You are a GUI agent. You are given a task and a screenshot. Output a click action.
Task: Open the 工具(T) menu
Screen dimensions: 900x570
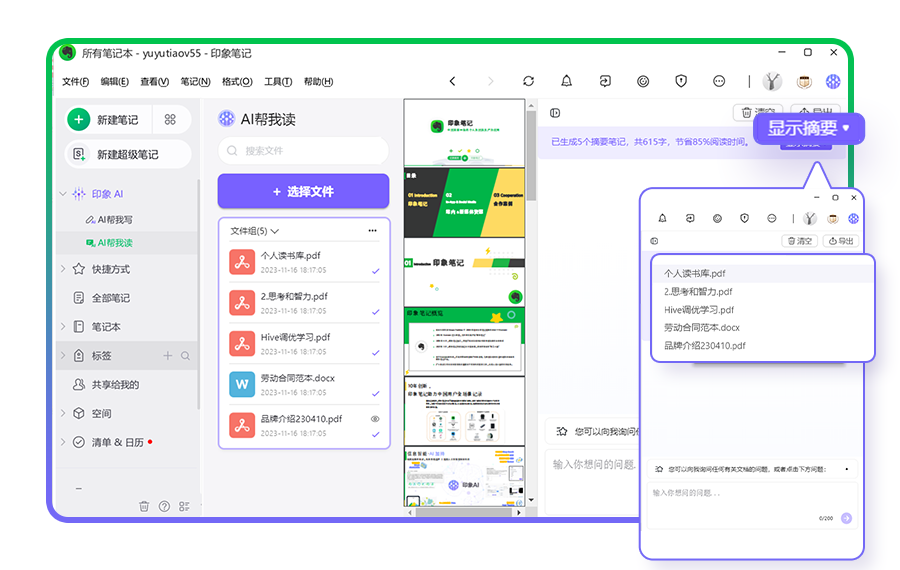pyautogui.click(x=278, y=82)
